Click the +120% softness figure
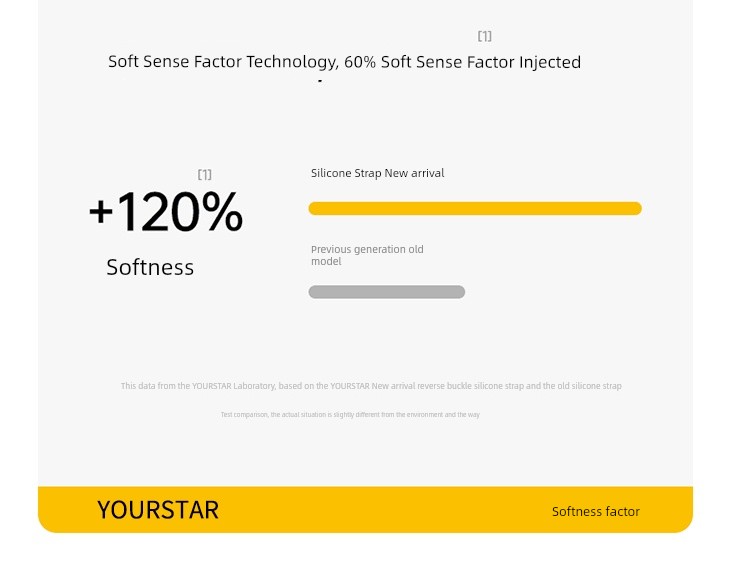Viewport: 750px width, 580px height. click(x=166, y=211)
